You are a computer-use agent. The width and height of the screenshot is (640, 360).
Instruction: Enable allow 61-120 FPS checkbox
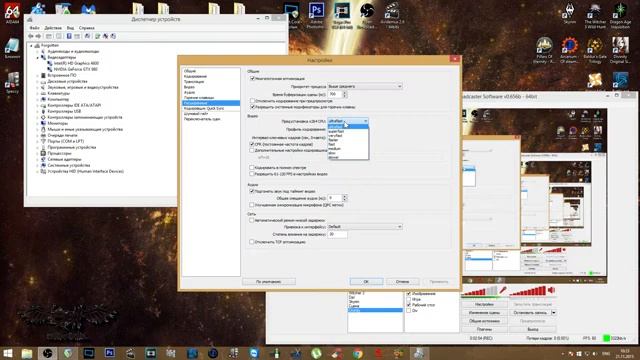point(252,174)
